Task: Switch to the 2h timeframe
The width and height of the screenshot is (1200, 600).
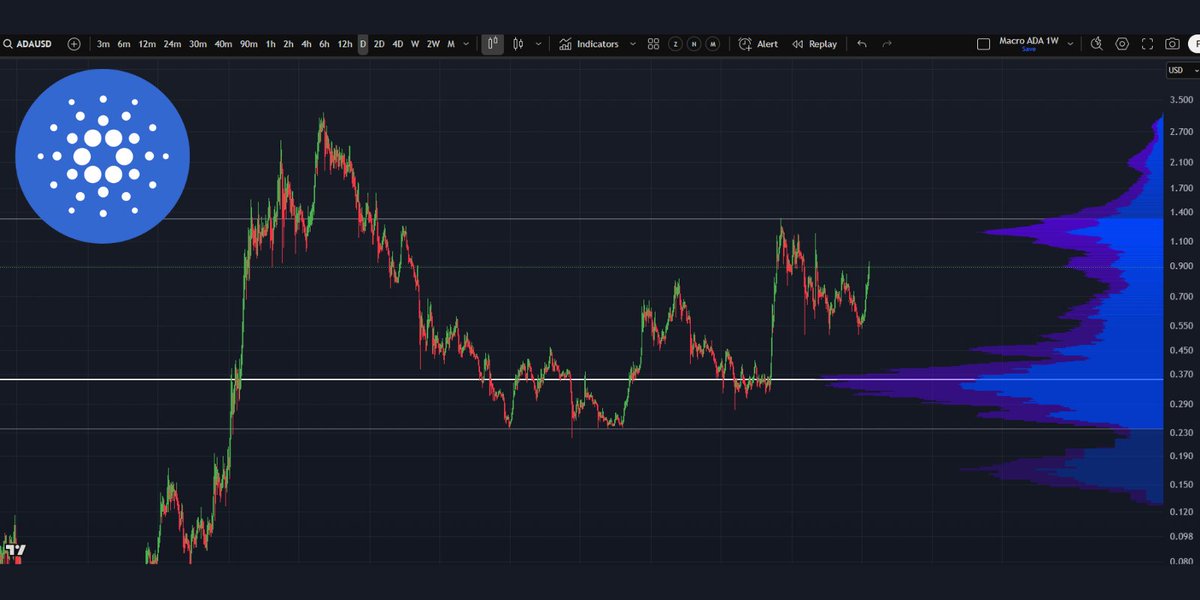Action: coord(289,44)
